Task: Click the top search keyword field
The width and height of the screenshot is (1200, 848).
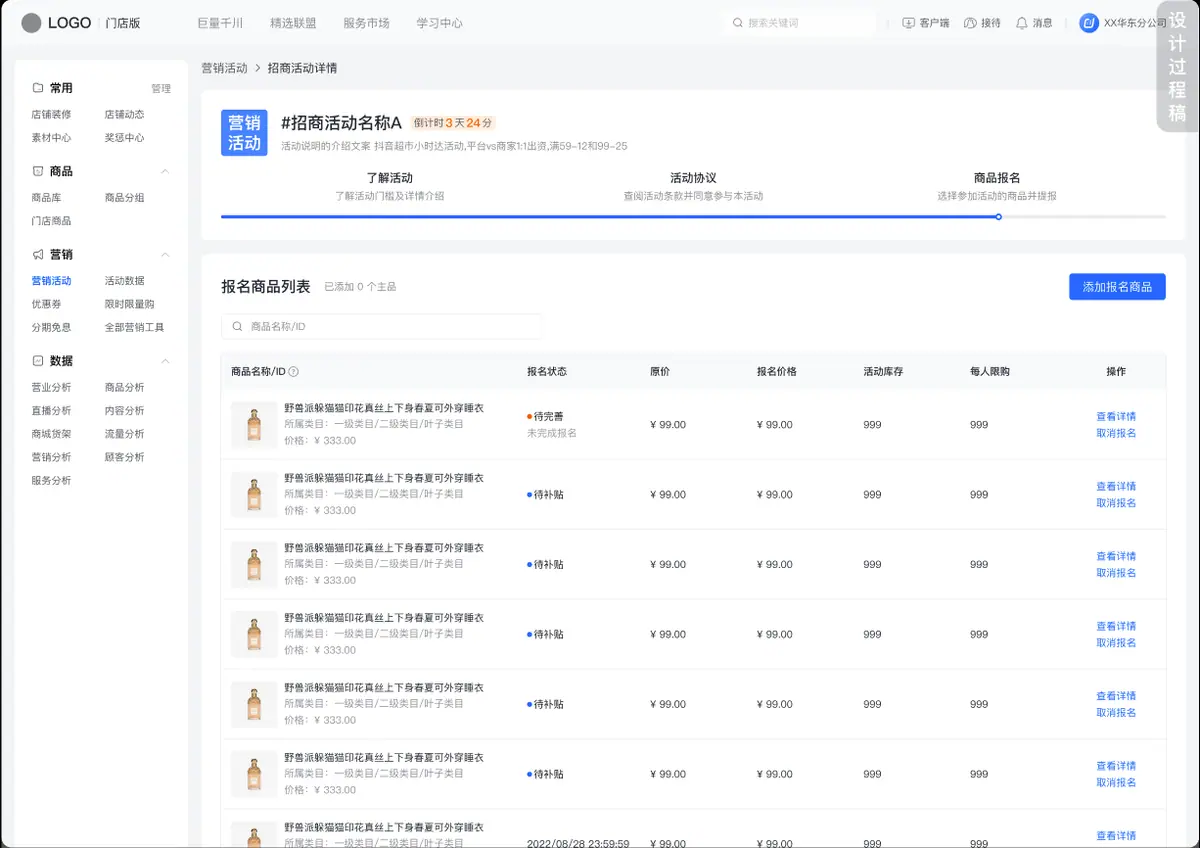Action: [799, 23]
